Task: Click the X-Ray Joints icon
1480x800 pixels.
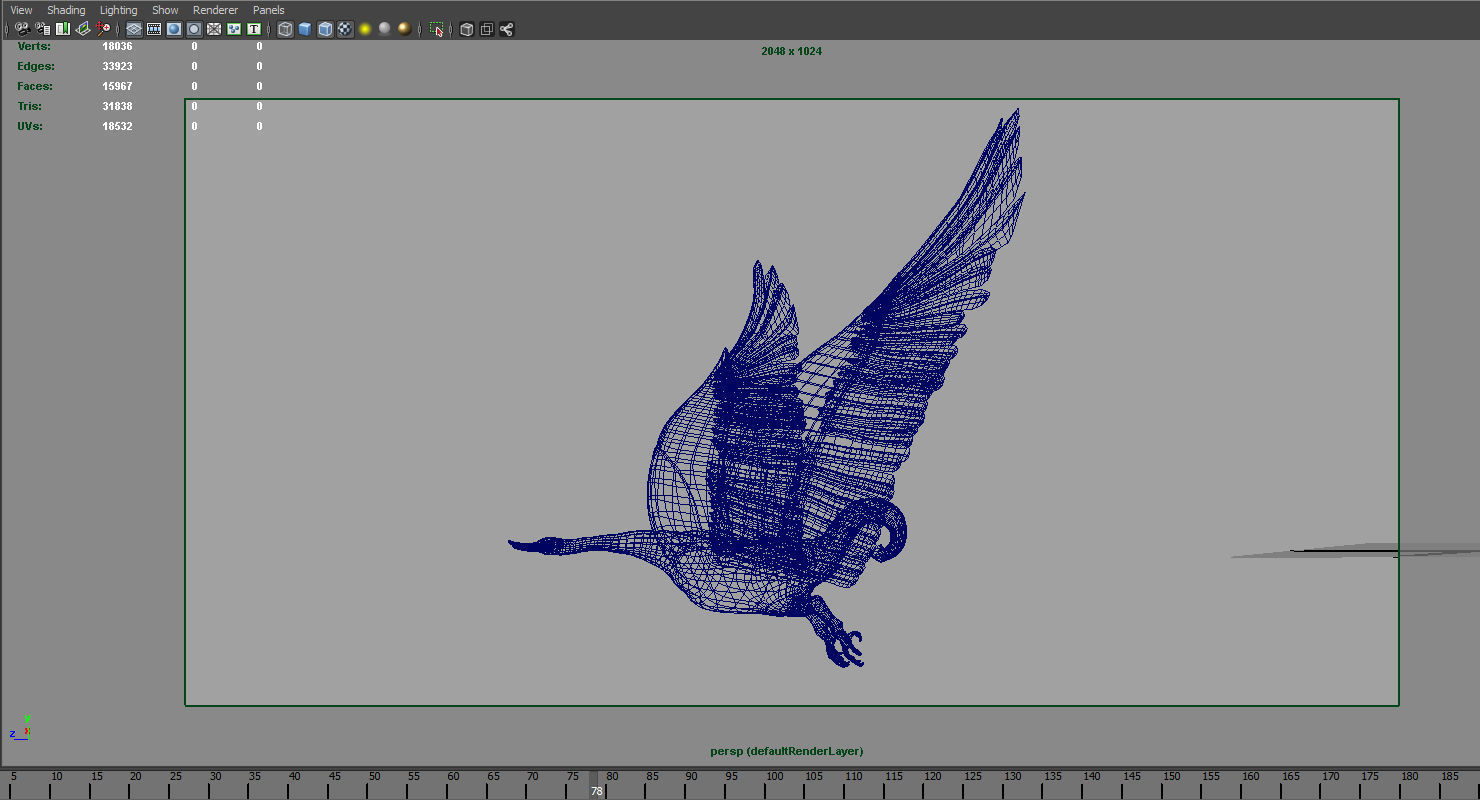Action: click(x=506, y=29)
